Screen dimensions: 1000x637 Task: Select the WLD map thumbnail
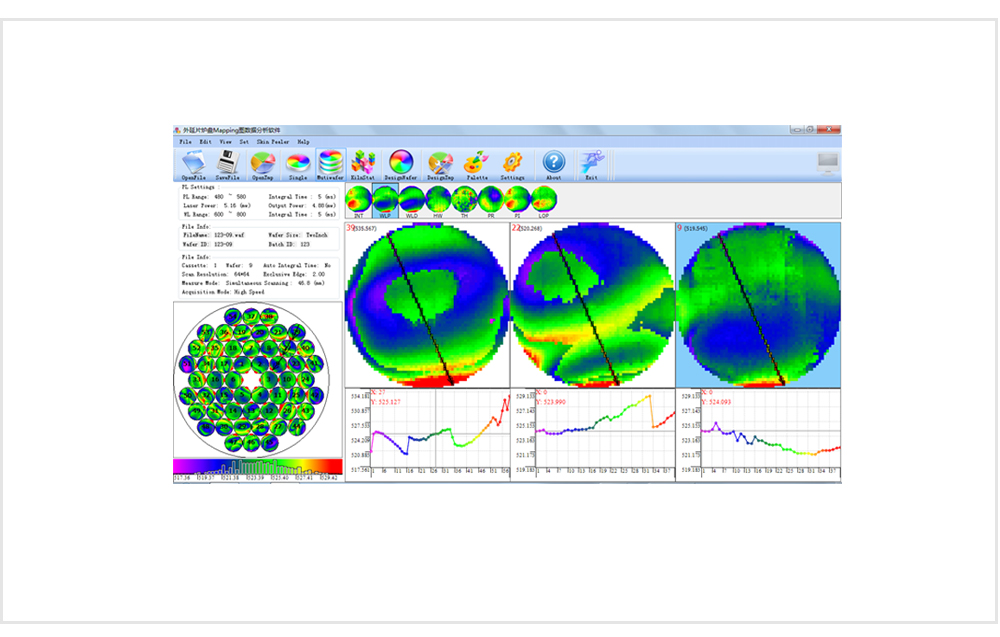coord(411,199)
